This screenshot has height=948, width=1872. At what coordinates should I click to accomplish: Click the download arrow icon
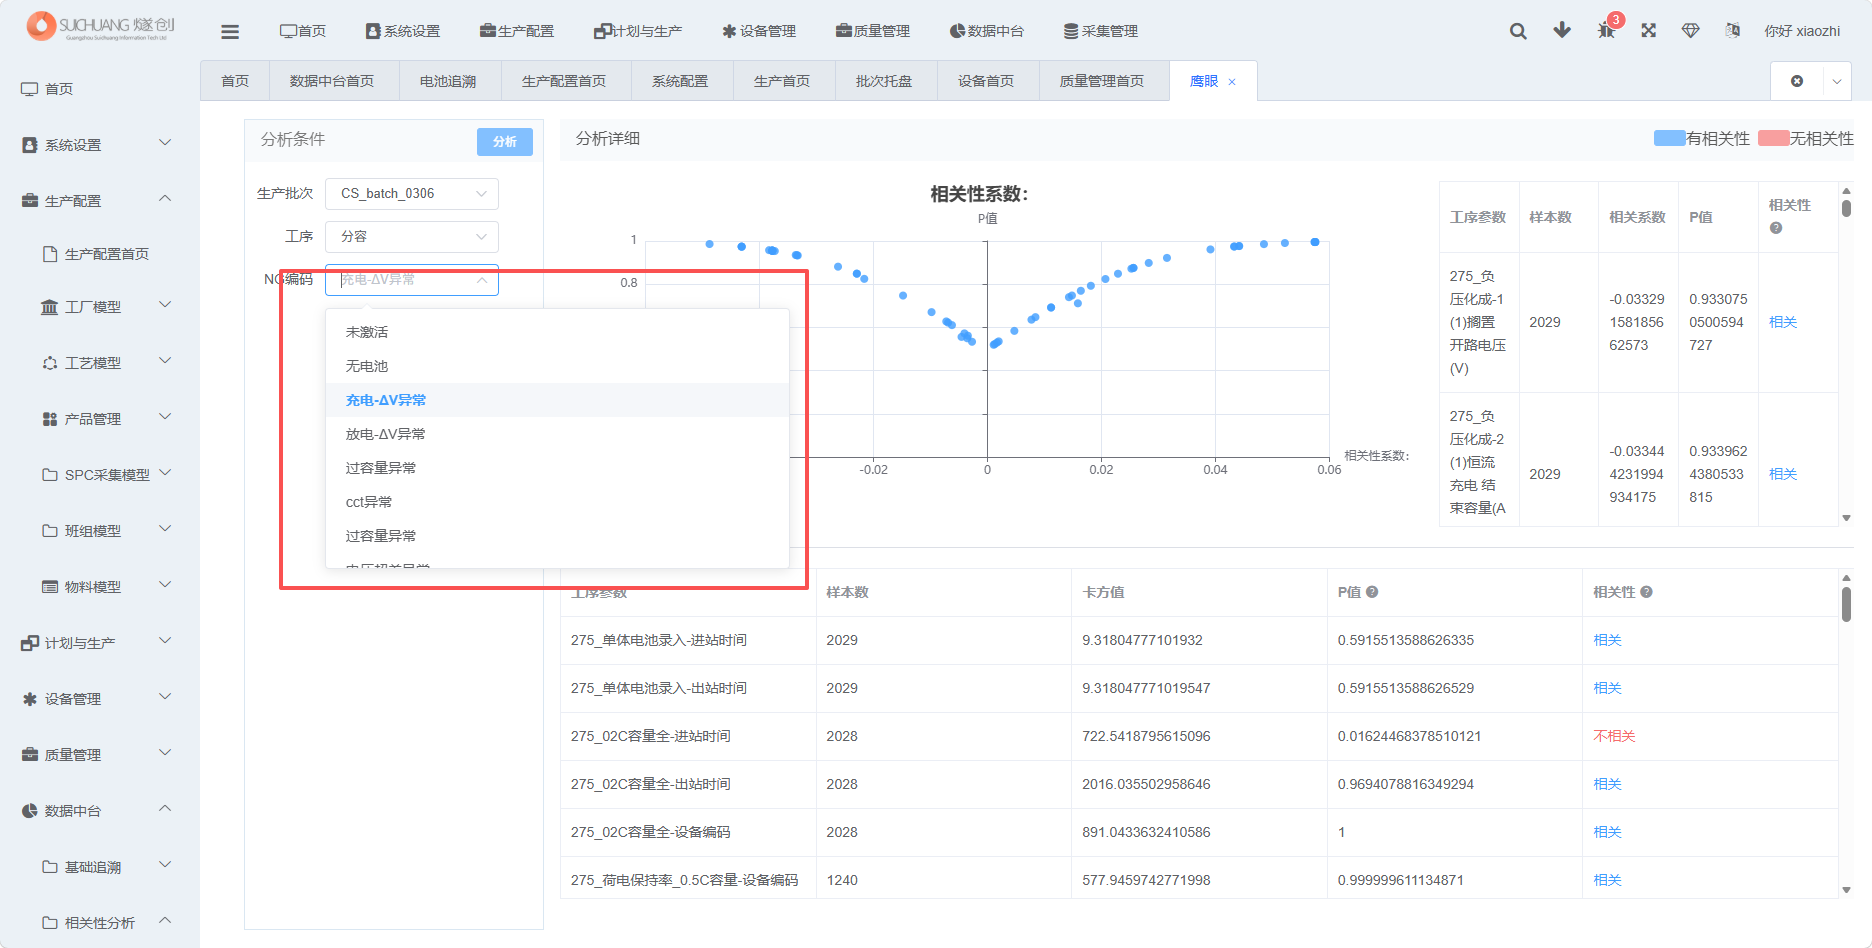1562,31
